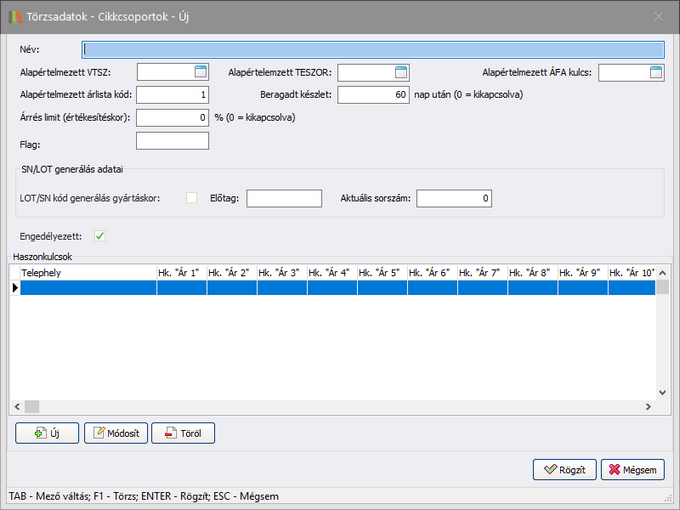Select the Aktuális sorszám field
The image size is (680, 510).
[x=454, y=198]
